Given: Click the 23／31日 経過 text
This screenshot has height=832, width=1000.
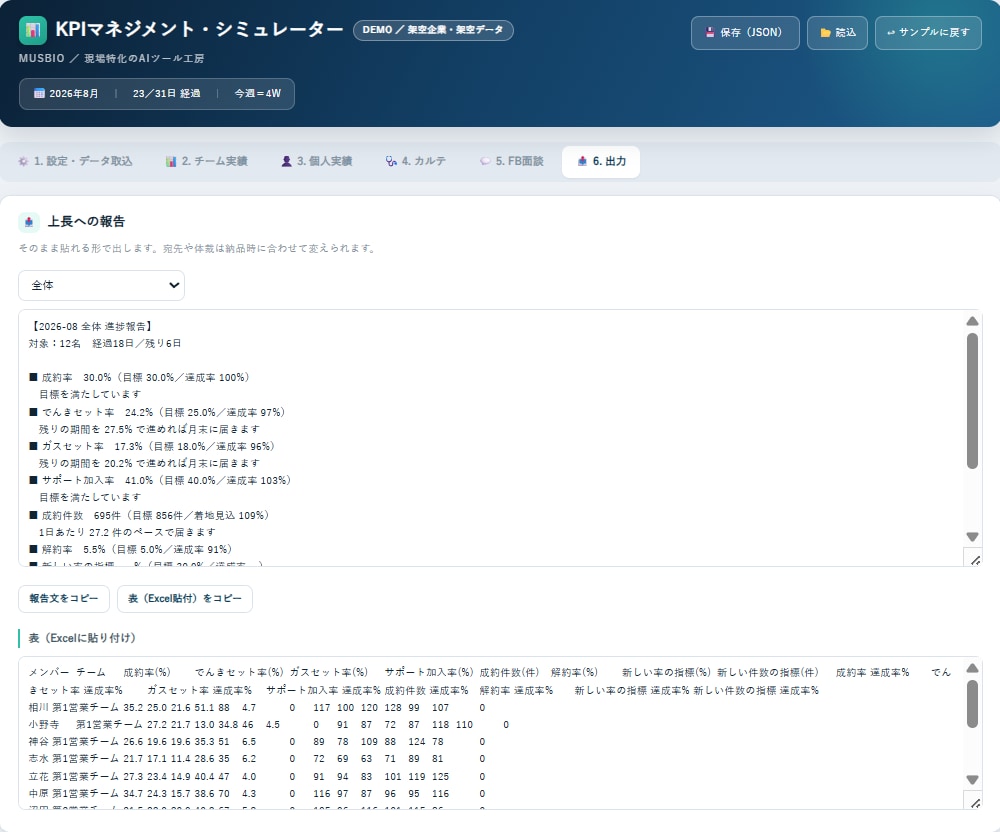Looking at the screenshot, I should tap(166, 94).
